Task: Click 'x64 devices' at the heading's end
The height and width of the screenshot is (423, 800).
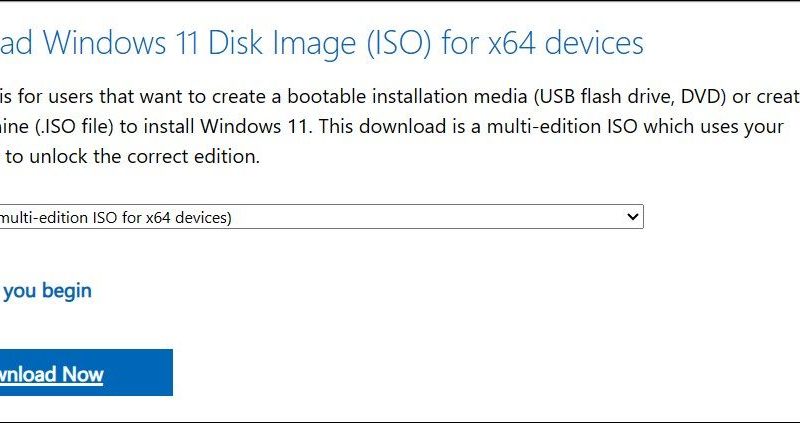Action: (566, 44)
